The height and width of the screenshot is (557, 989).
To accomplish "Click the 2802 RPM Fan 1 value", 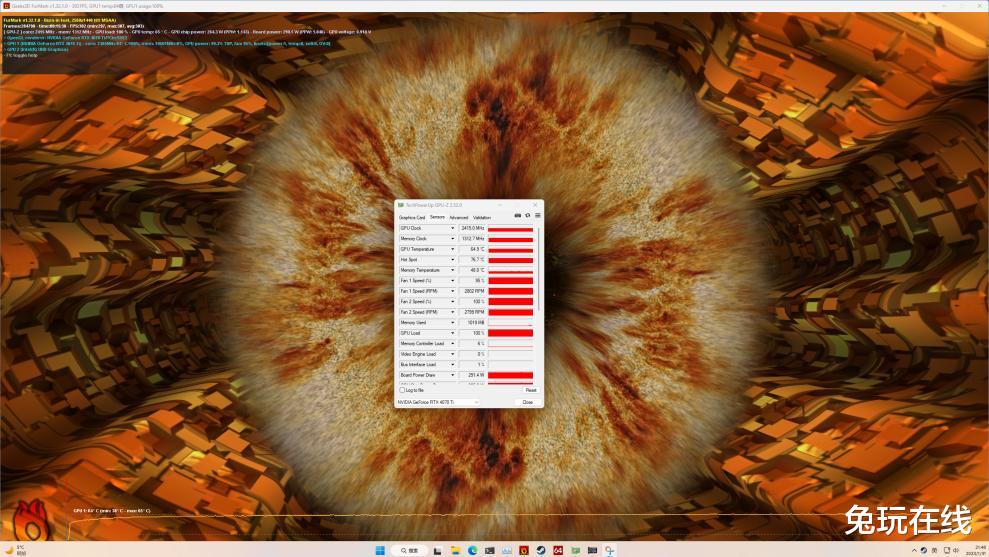I will [x=472, y=291].
